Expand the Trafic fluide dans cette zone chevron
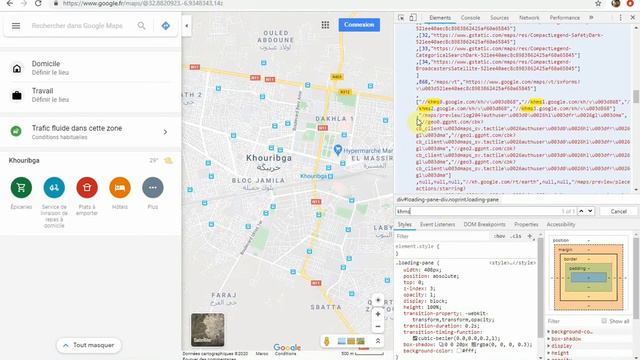This screenshot has height=360, width=640. pyautogui.click(x=165, y=132)
